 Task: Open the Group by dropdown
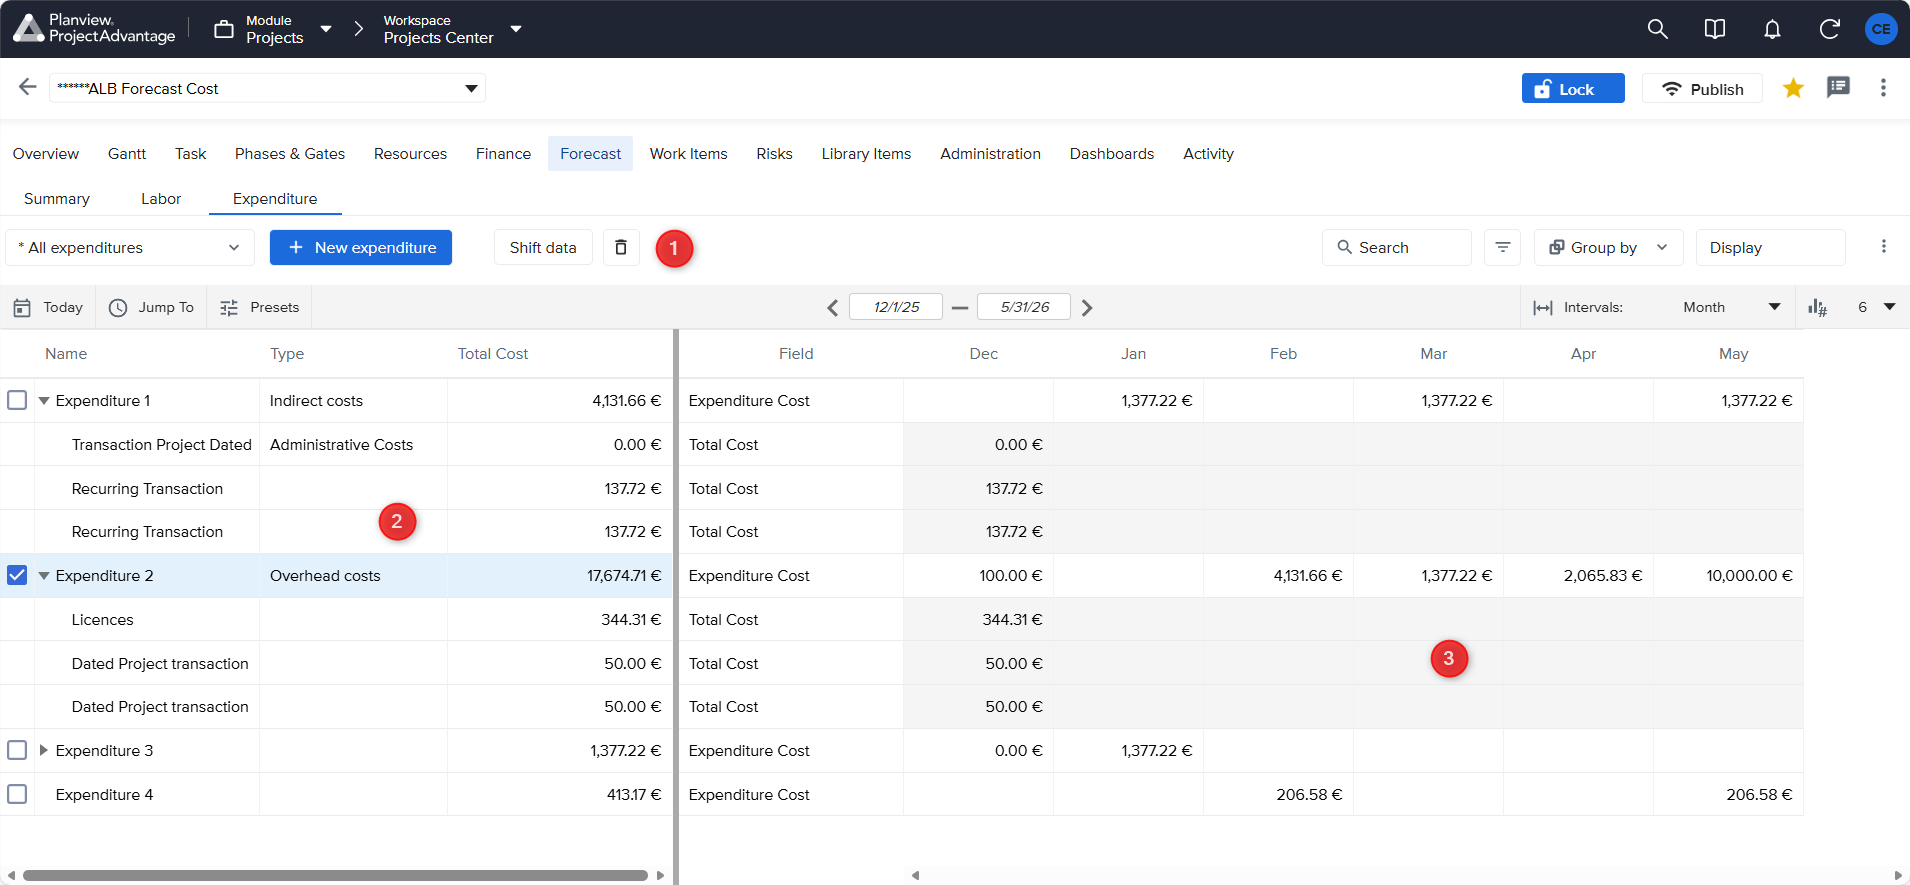[1608, 247]
